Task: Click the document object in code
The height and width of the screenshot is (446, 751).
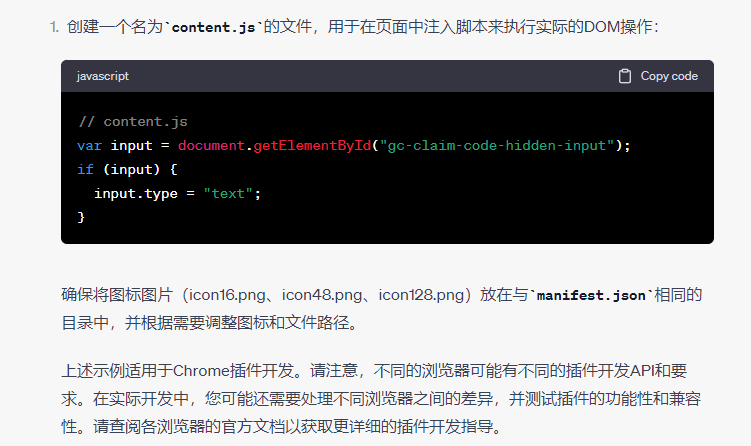Action: point(211,146)
